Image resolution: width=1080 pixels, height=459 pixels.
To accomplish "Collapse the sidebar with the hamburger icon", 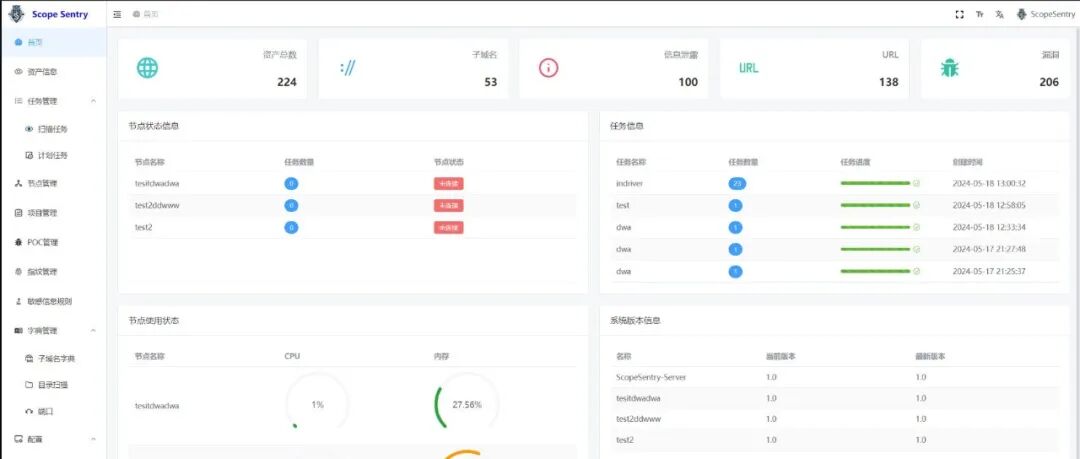I will coord(117,14).
